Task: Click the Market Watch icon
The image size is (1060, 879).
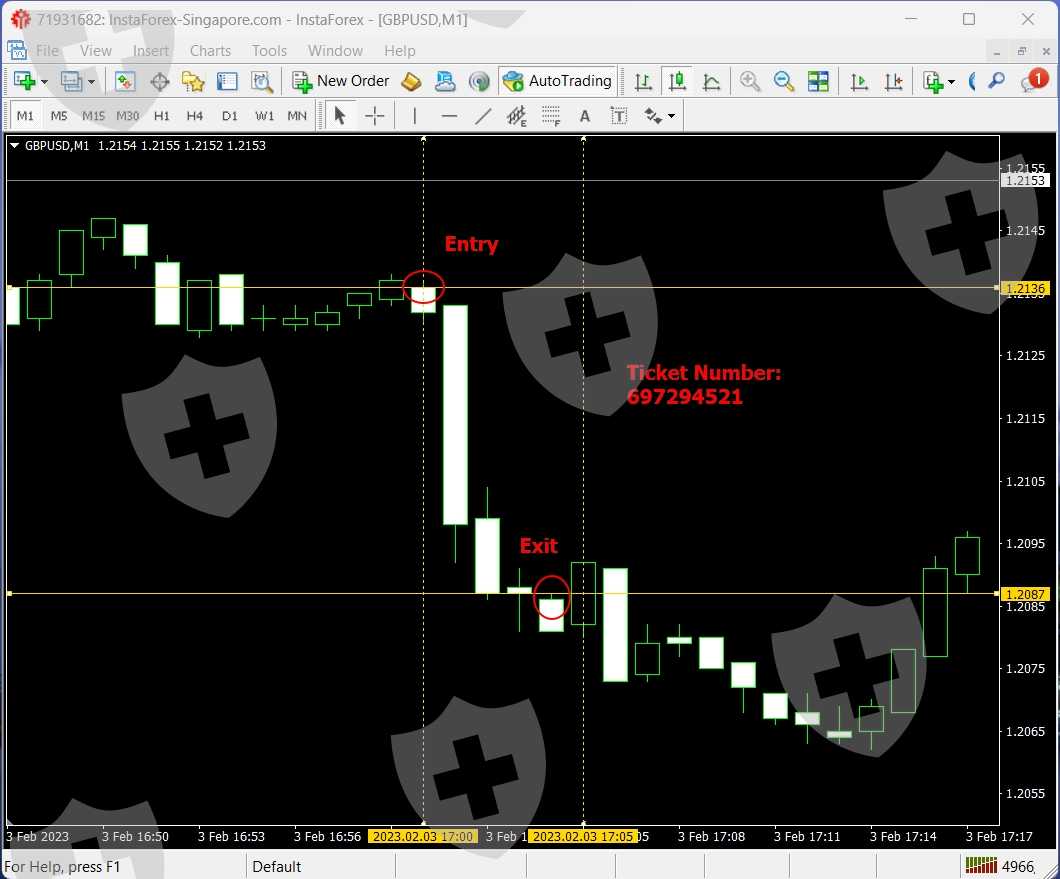Action: coord(125,81)
